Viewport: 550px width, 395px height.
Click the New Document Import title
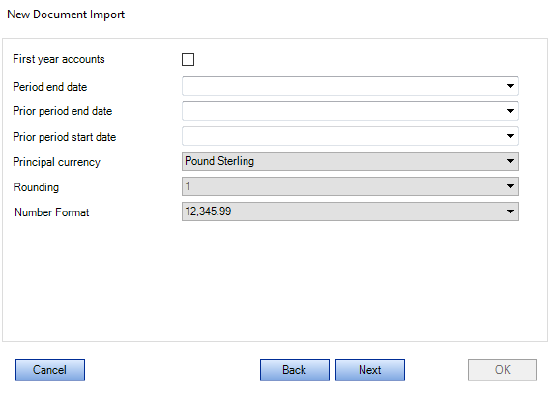pos(66,14)
